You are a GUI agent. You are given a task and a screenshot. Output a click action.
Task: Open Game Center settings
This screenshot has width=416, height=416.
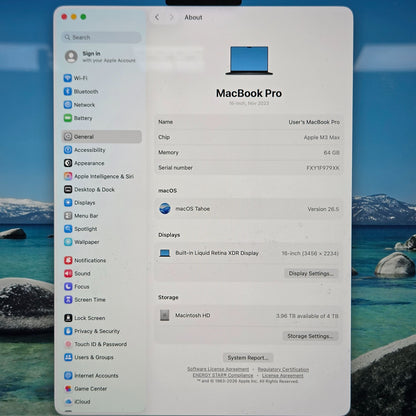tap(86, 389)
